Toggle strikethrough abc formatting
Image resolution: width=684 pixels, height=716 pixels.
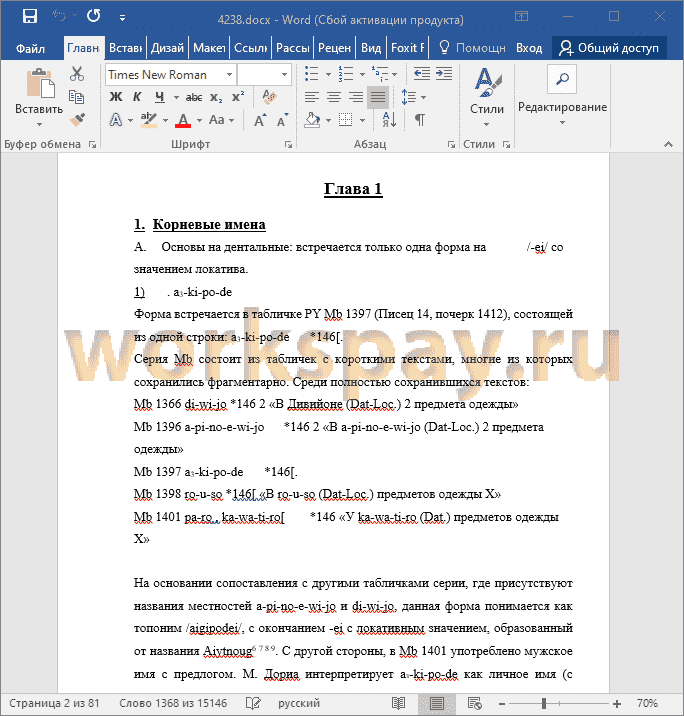tap(194, 97)
